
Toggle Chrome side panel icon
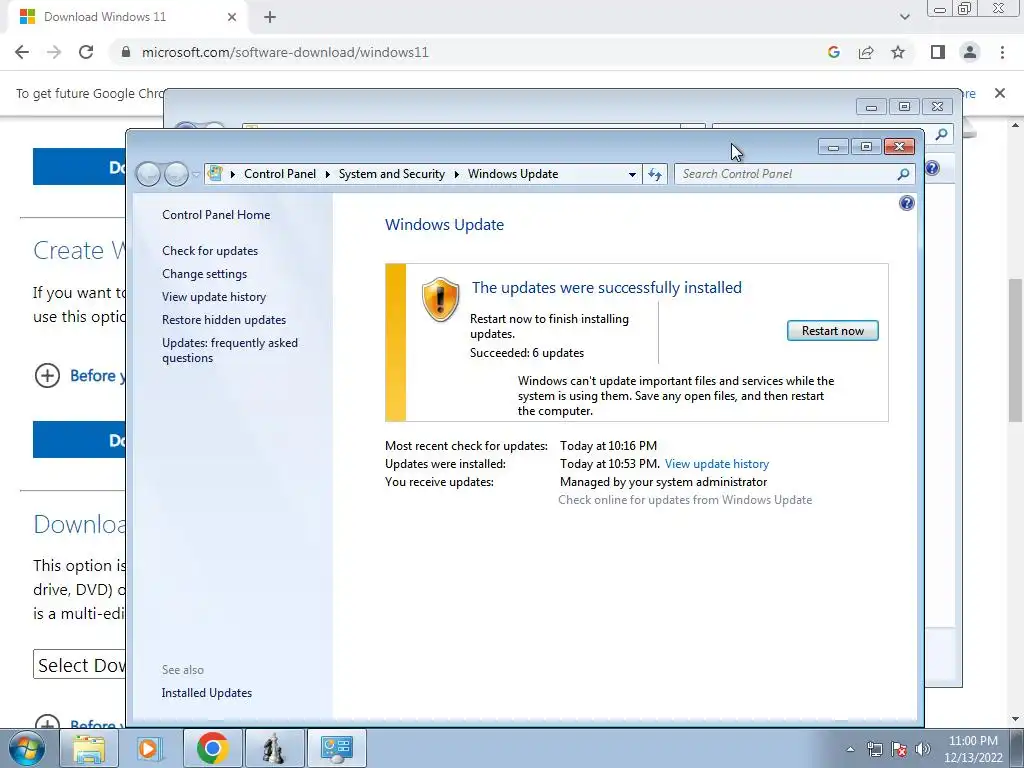click(x=938, y=52)
